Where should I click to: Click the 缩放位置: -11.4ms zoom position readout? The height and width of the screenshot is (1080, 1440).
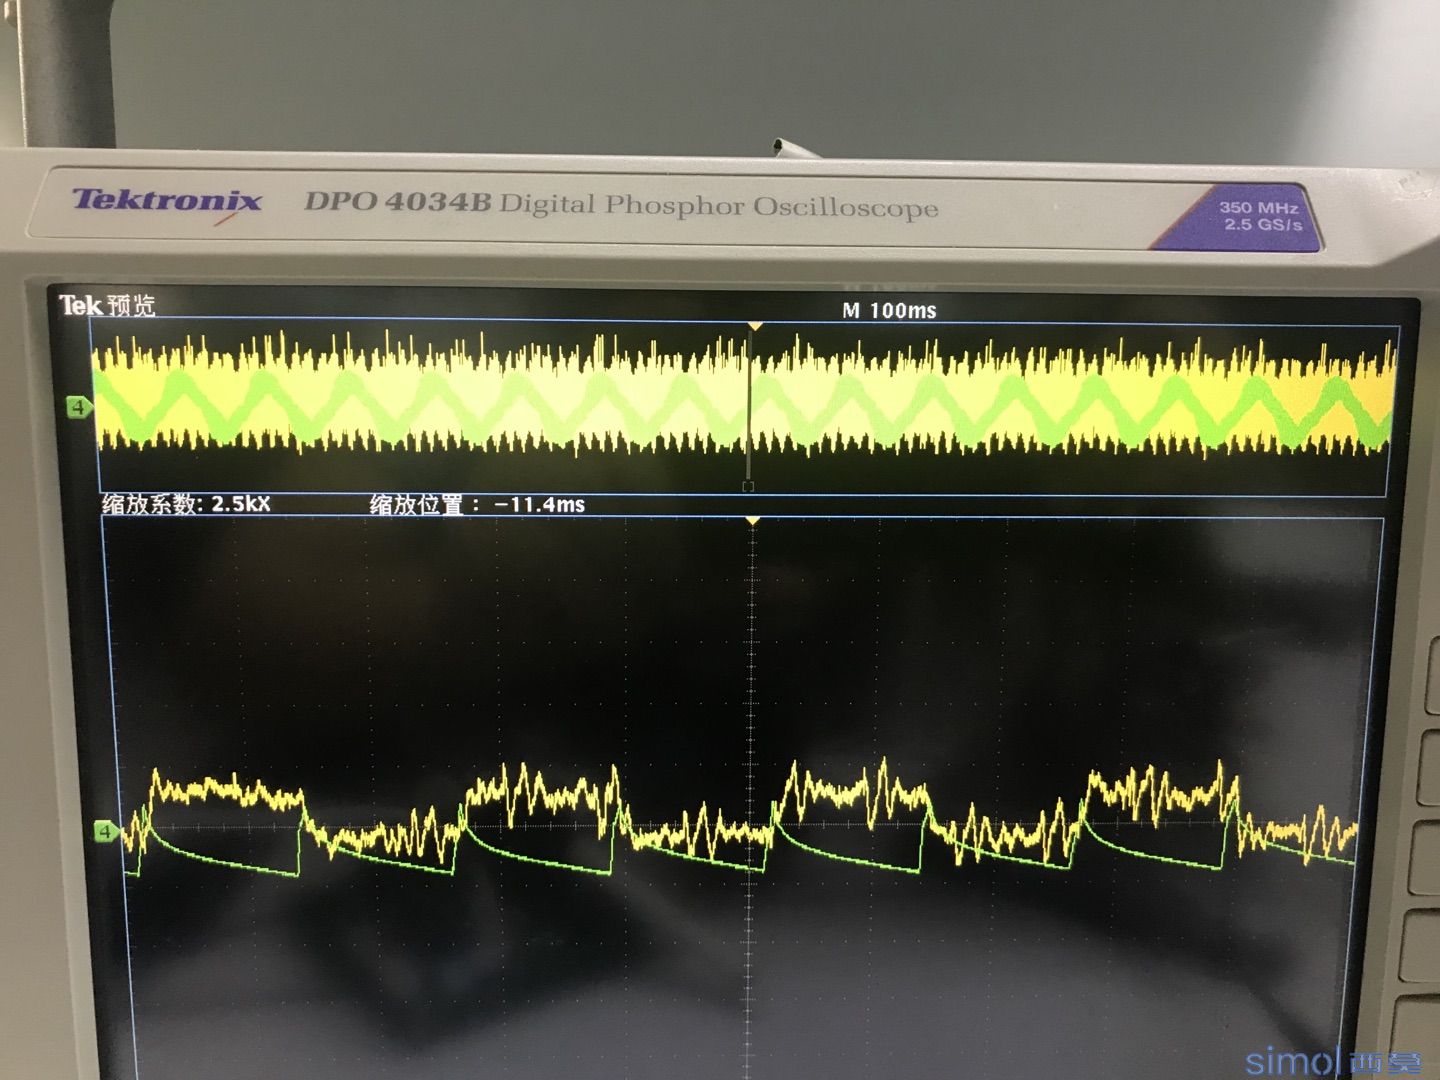point(477,504)
